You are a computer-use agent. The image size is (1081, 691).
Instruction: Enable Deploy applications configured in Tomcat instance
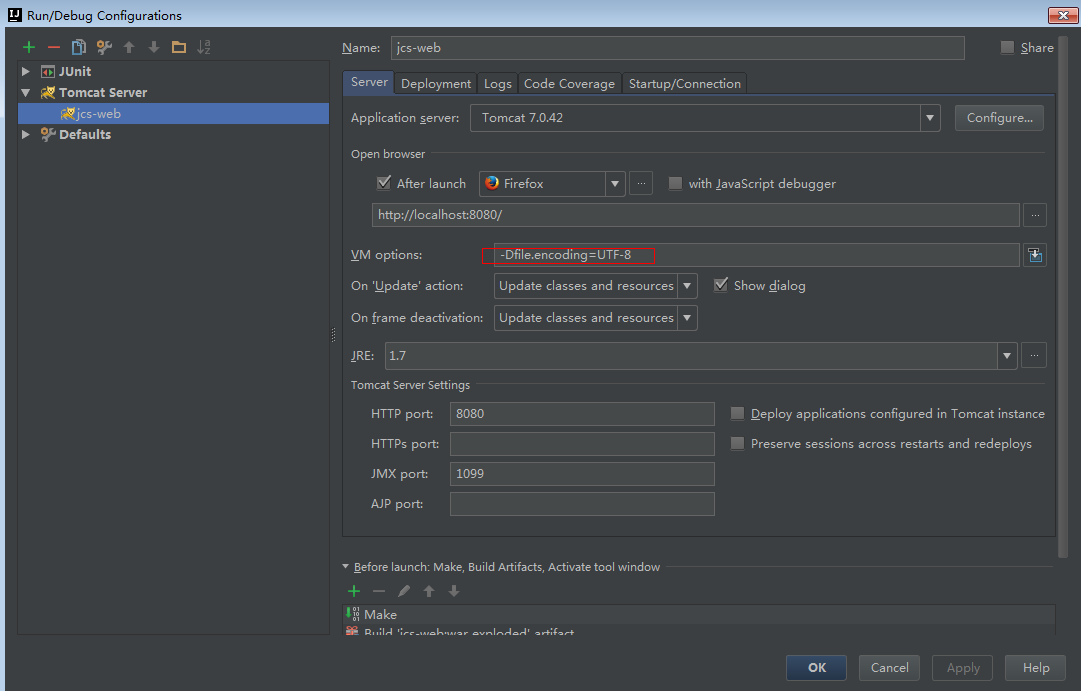[x=737, y=414]
